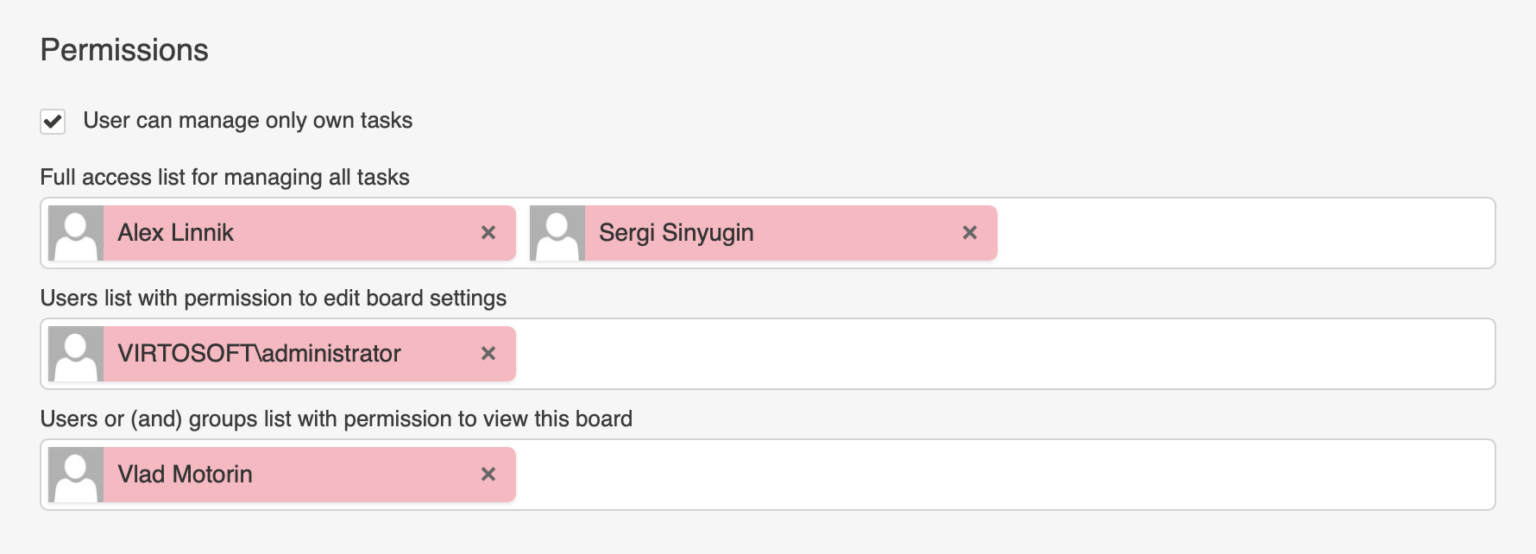1536x554 pixels.
Task: Click the "Users or (and) groups list" label
Action: (336, 419)
